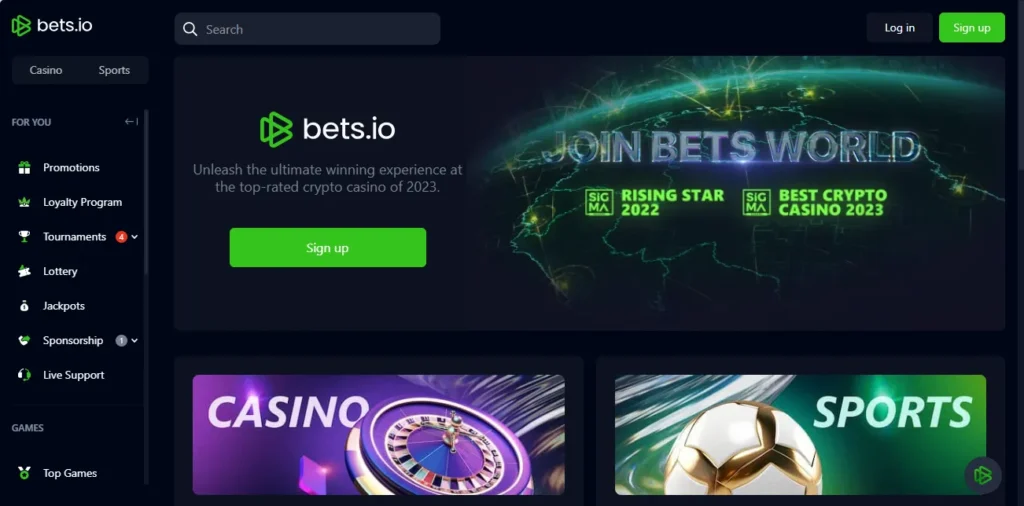1024x506 pixels.
Task: Open the Casino roulette thumbnail
Action: pyautogui.click(x=379, y=434)
